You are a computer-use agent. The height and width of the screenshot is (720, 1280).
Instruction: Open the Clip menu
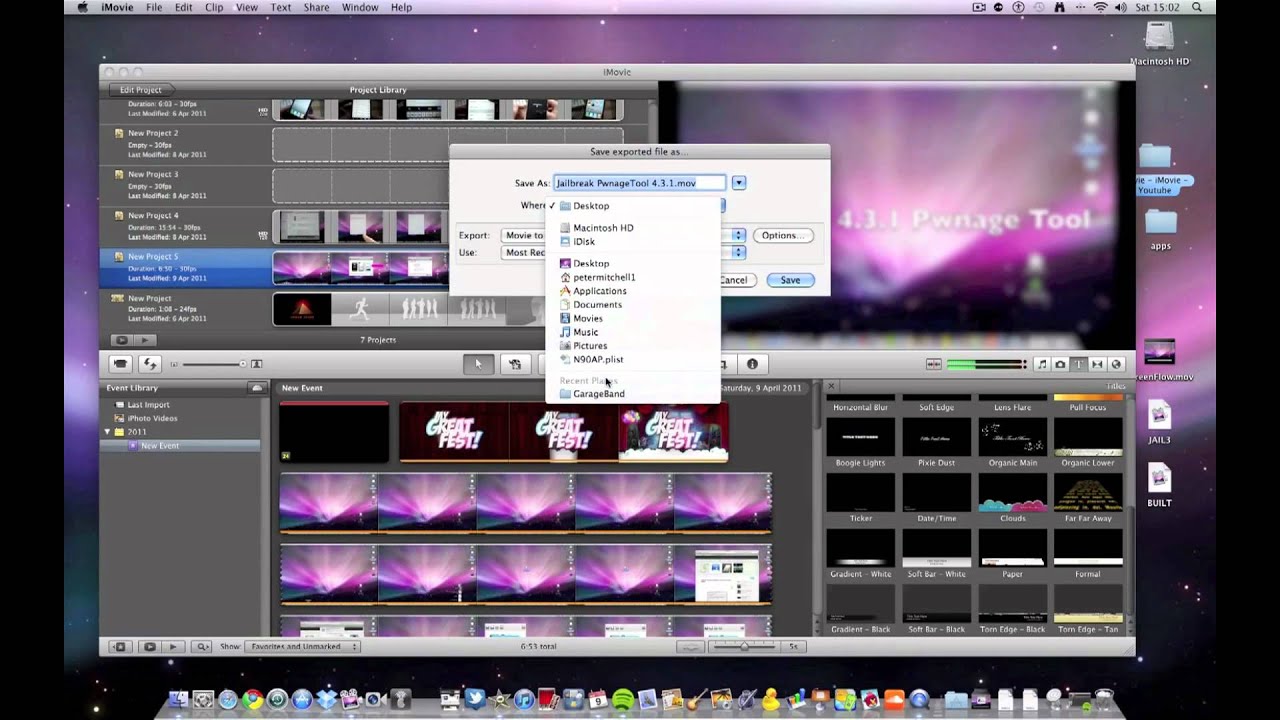[214, 7]
